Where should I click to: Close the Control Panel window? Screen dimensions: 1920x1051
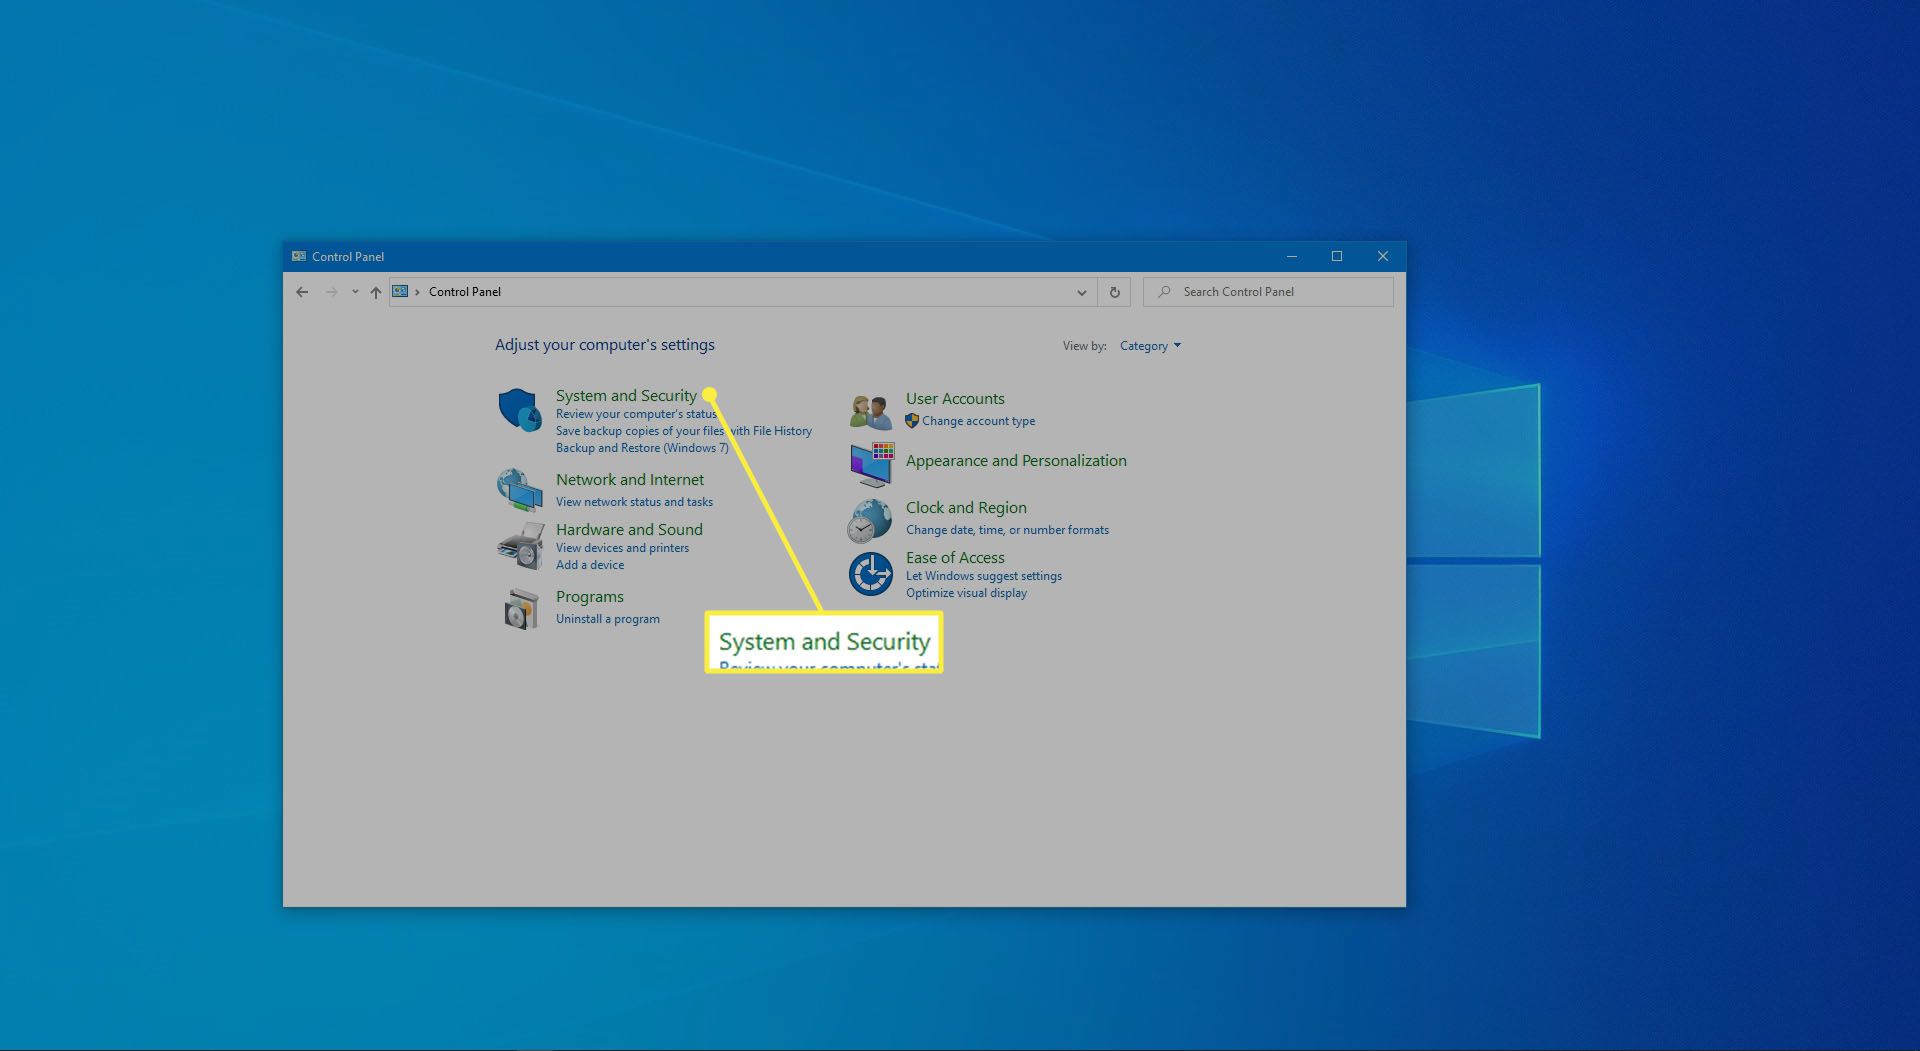tap(1383, 256)
